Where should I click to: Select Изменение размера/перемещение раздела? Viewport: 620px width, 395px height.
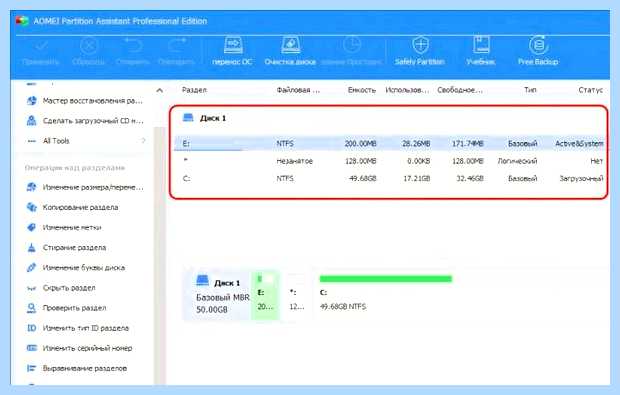coord(84,187)
